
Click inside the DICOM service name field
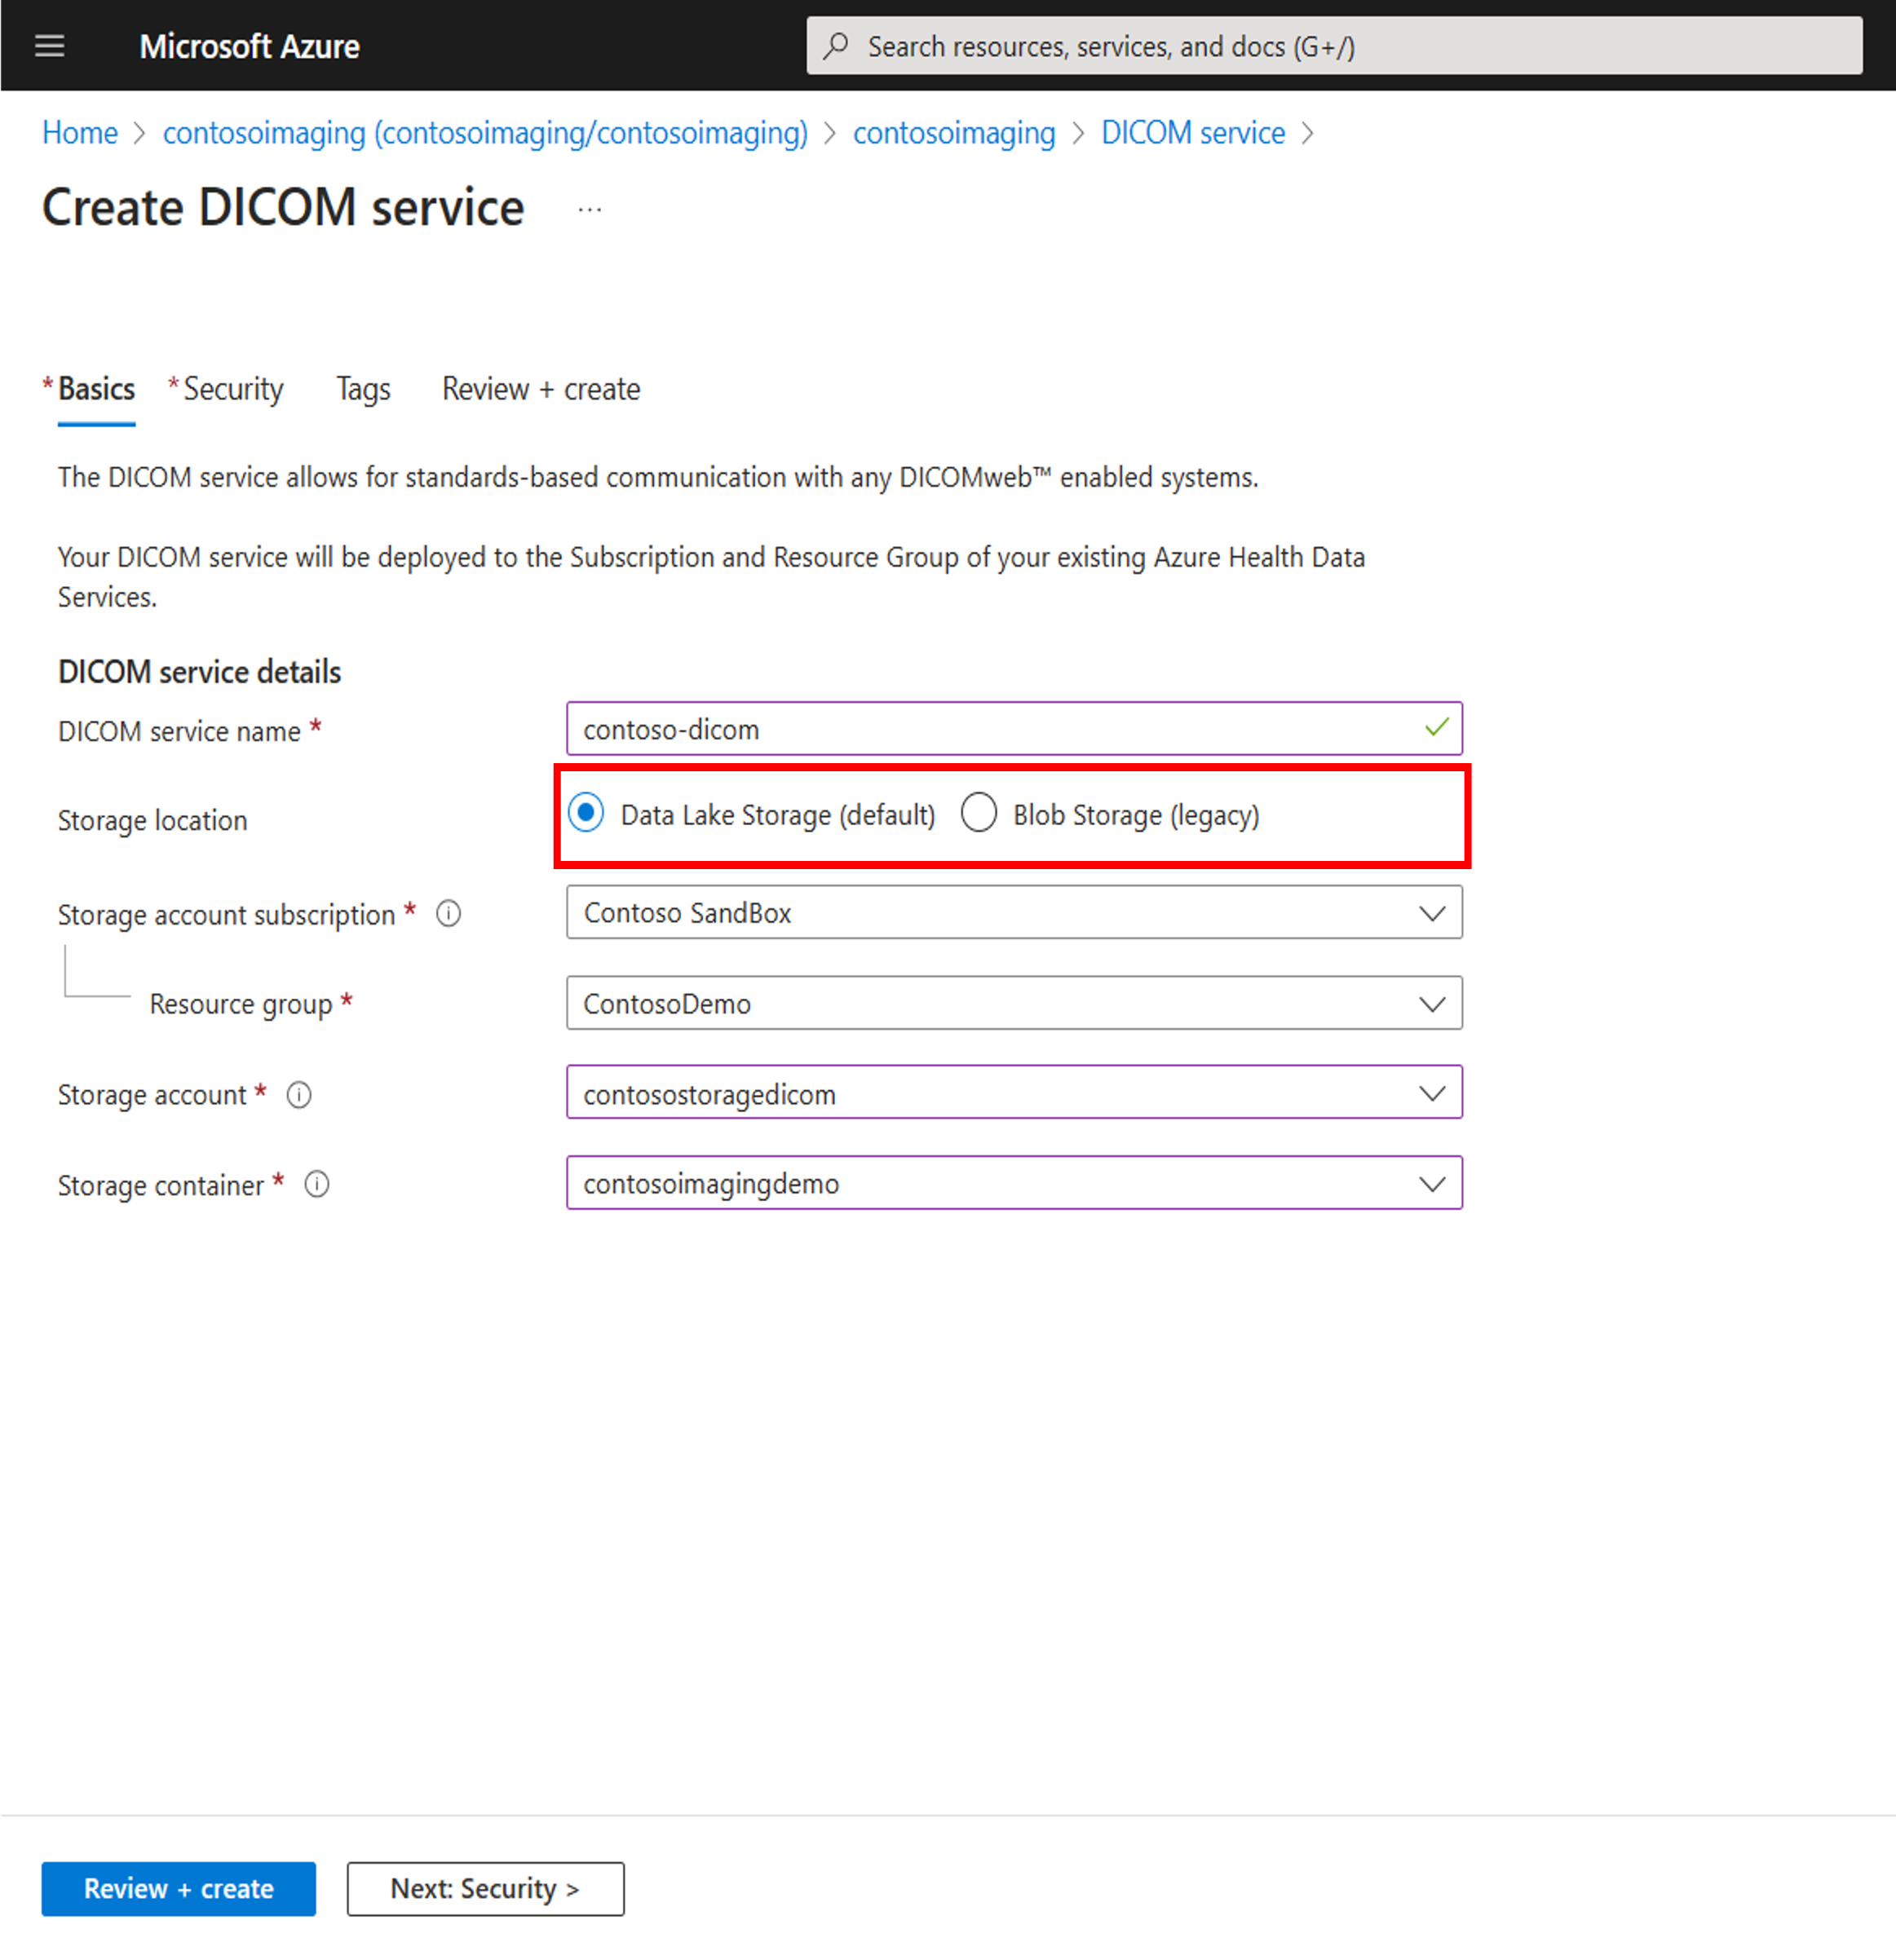[1000, 728]
